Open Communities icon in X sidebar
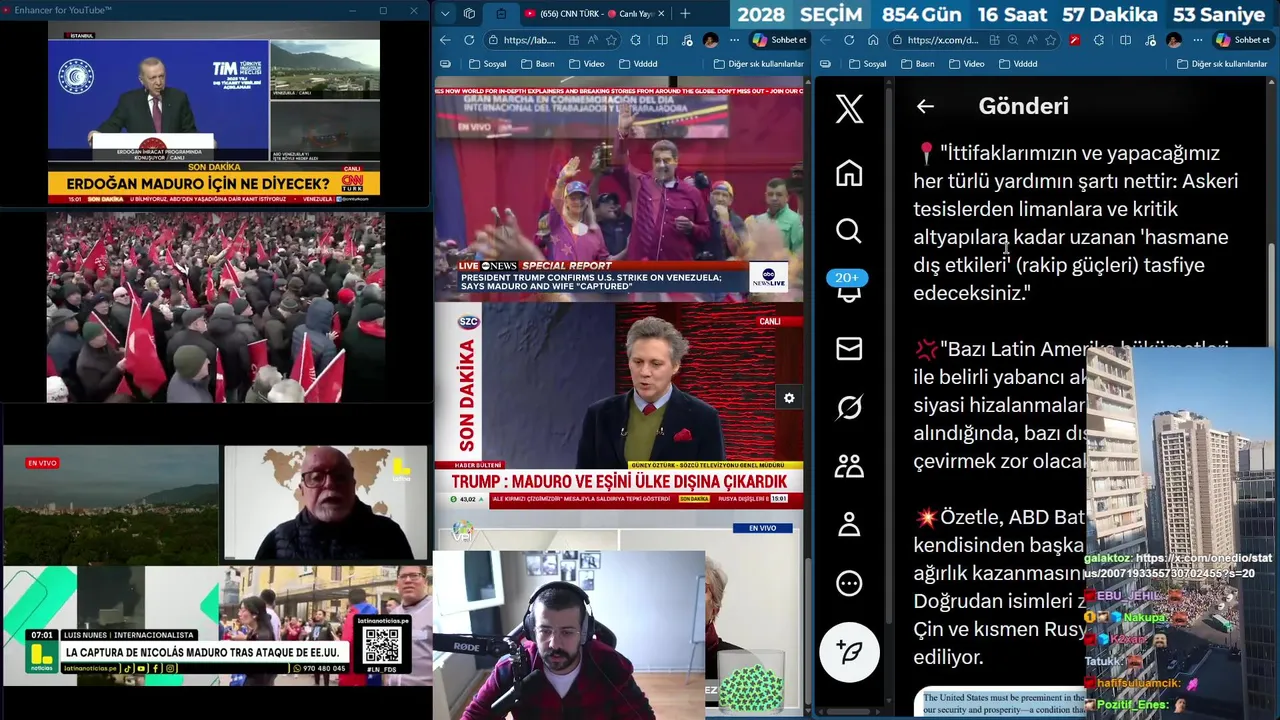This screenshot has height=720, width=1280. 849,465
